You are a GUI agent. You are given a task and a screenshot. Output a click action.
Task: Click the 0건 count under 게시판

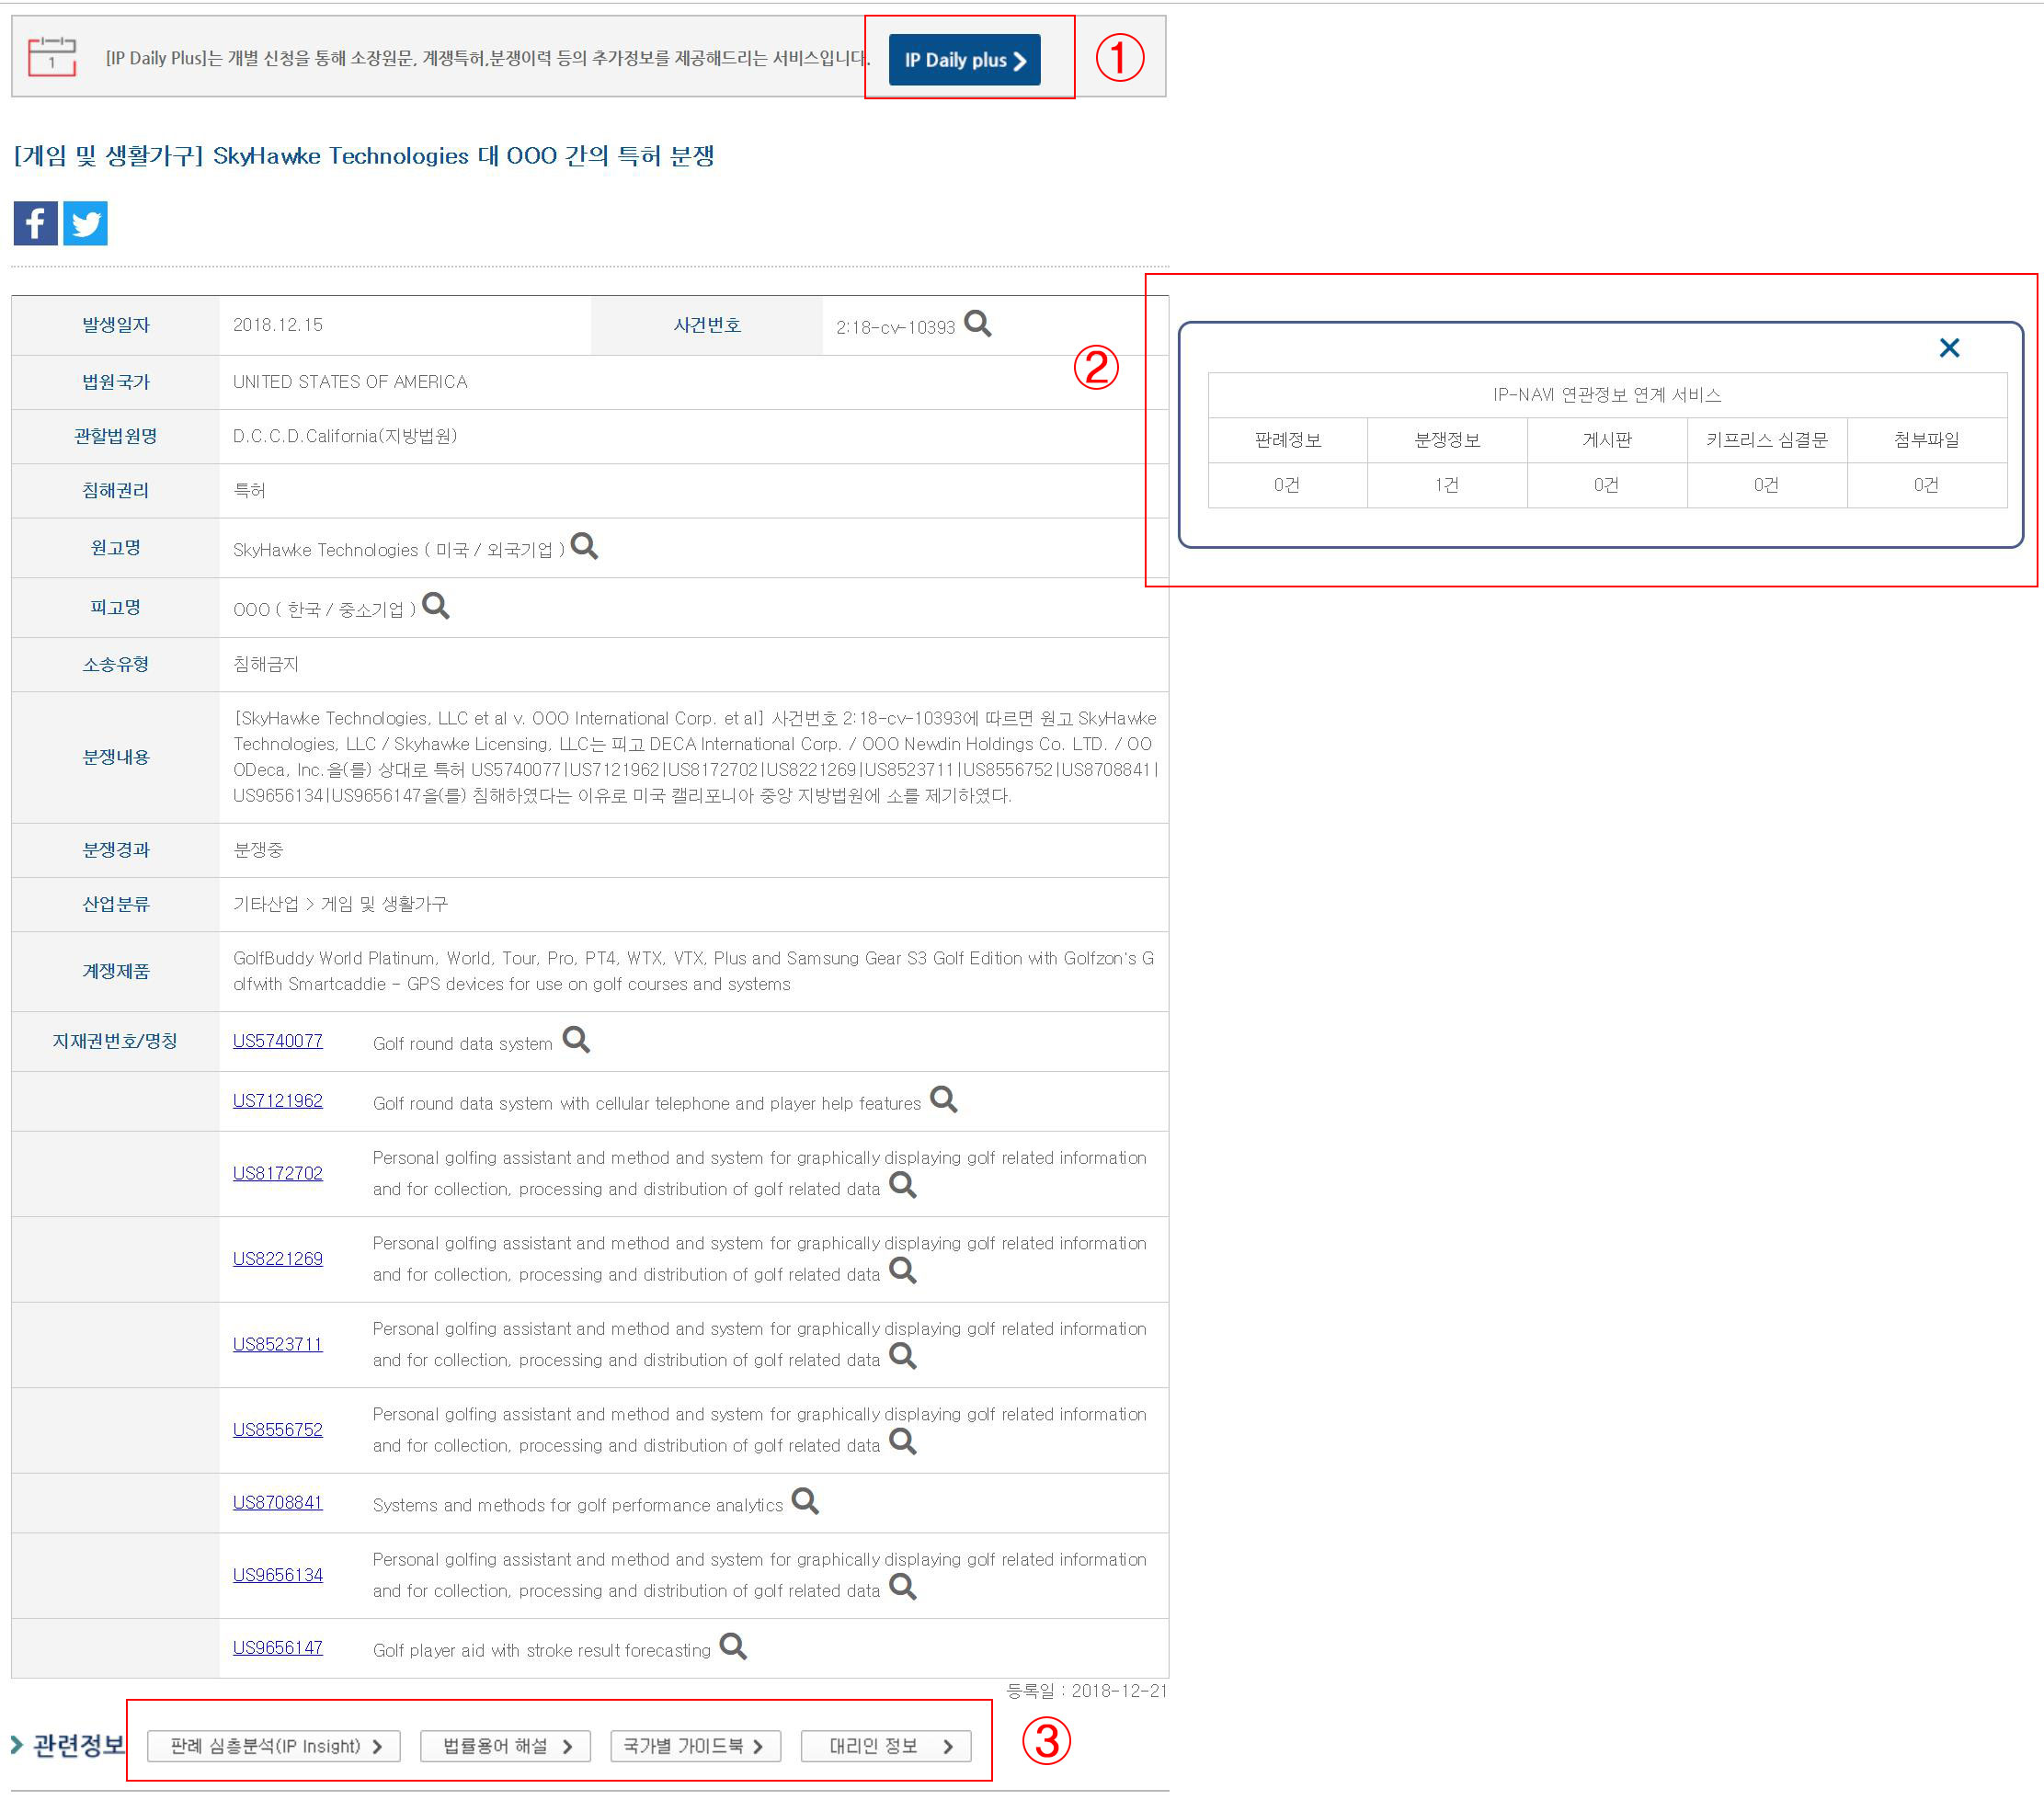tap(1606, 485)
